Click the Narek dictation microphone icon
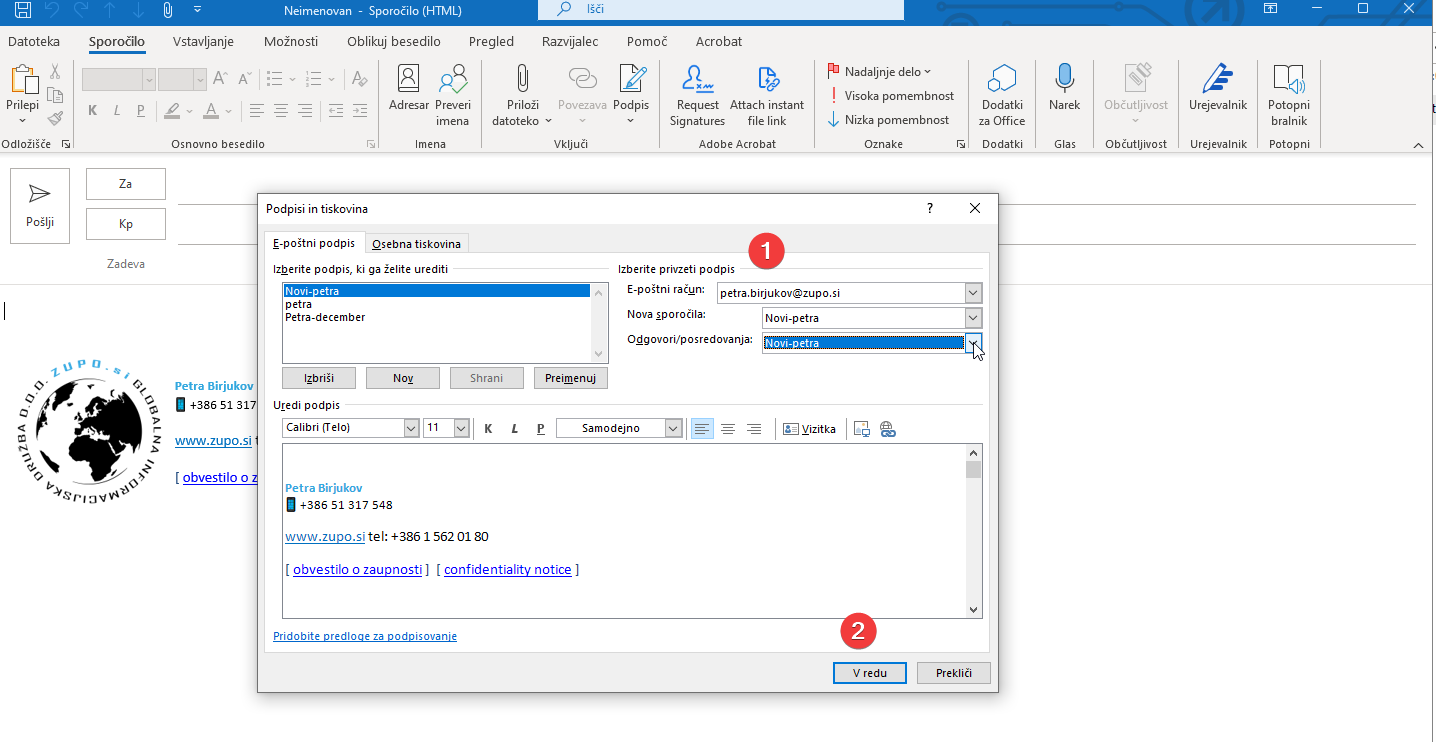This screenshot has height=742, width=1436. 1064,80
